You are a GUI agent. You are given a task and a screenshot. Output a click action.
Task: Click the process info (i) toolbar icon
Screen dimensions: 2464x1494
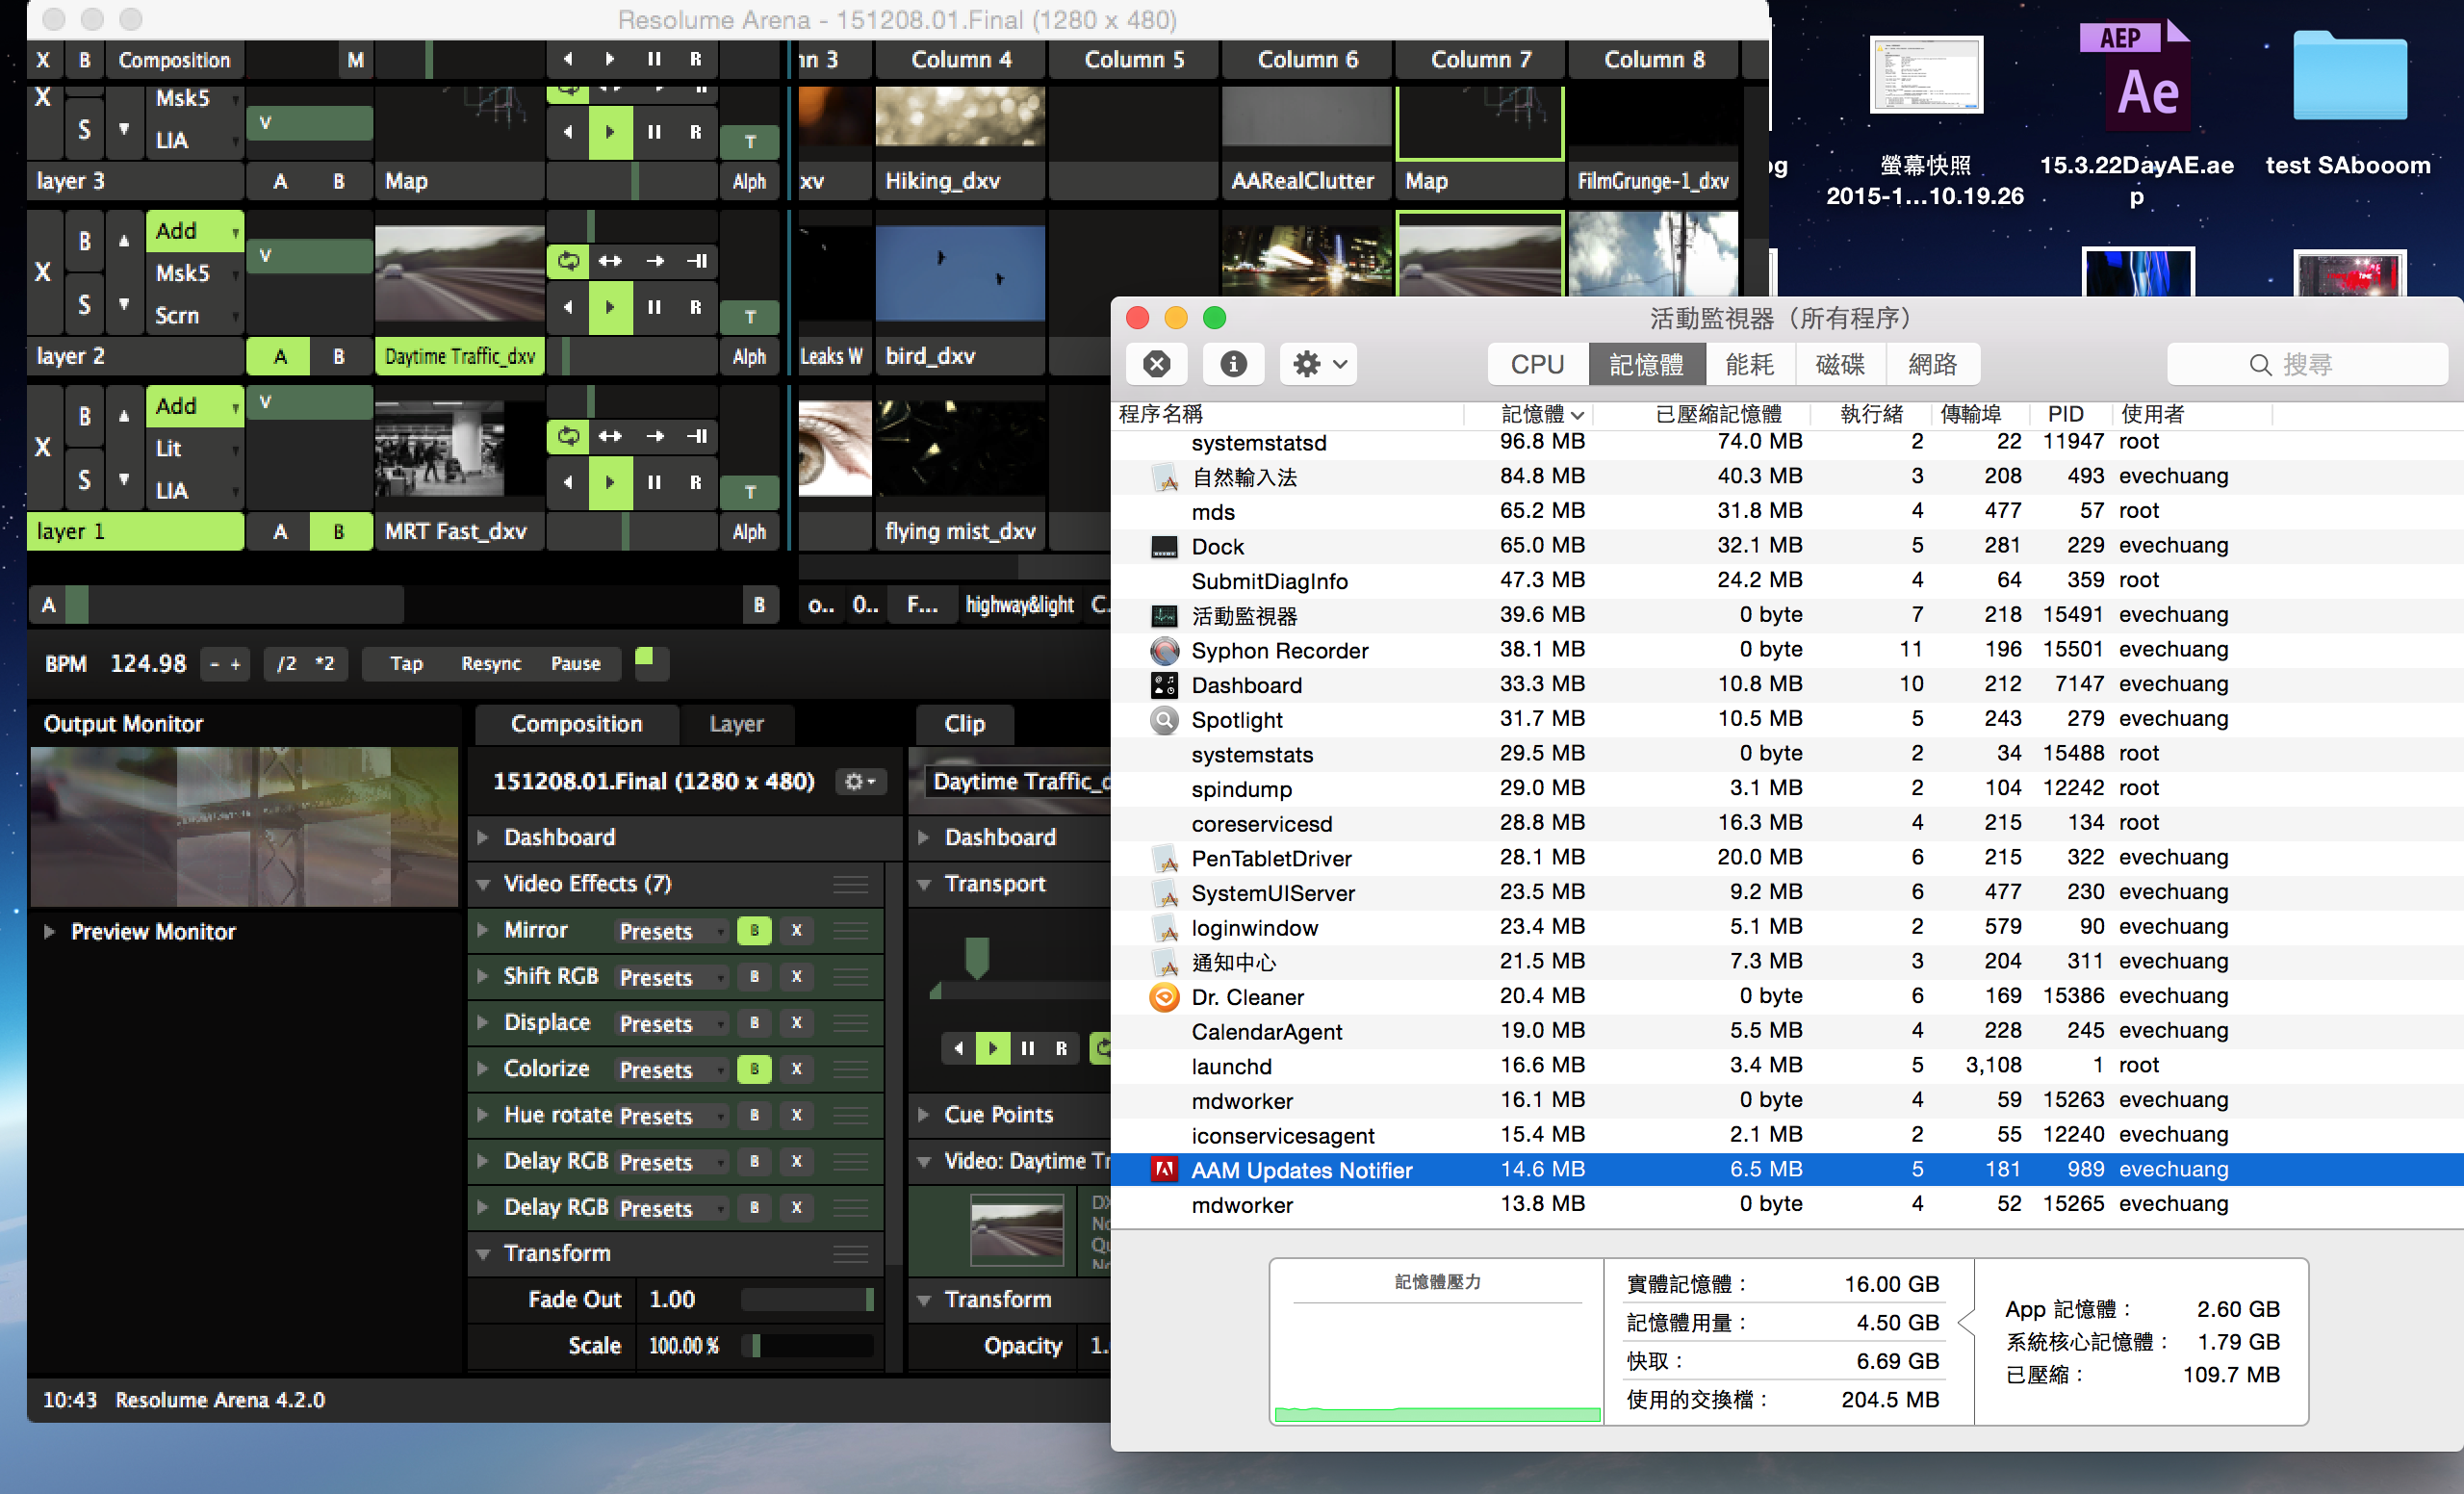[x=1233, y=364]
